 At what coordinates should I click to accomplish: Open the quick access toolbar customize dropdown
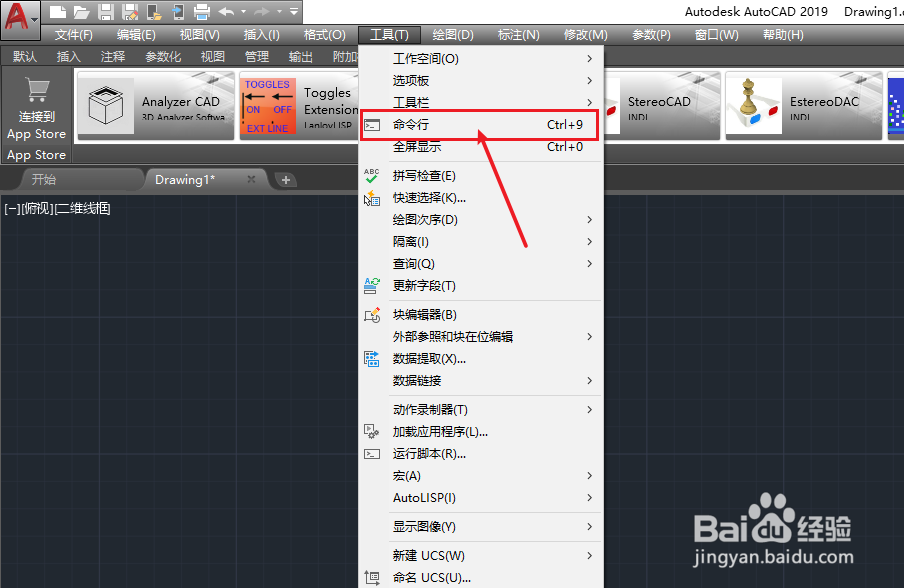[x=294, y=12]
